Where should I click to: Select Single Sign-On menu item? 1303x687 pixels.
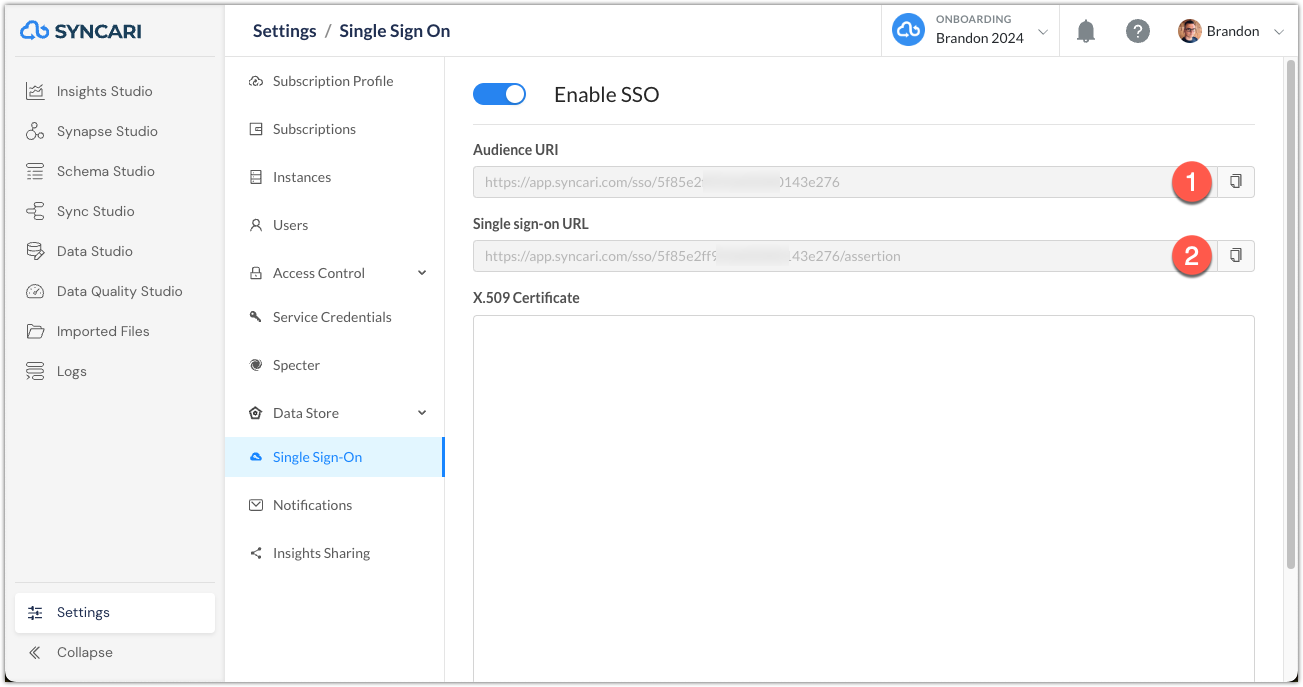pyautogui.click(x=334, y=457)
